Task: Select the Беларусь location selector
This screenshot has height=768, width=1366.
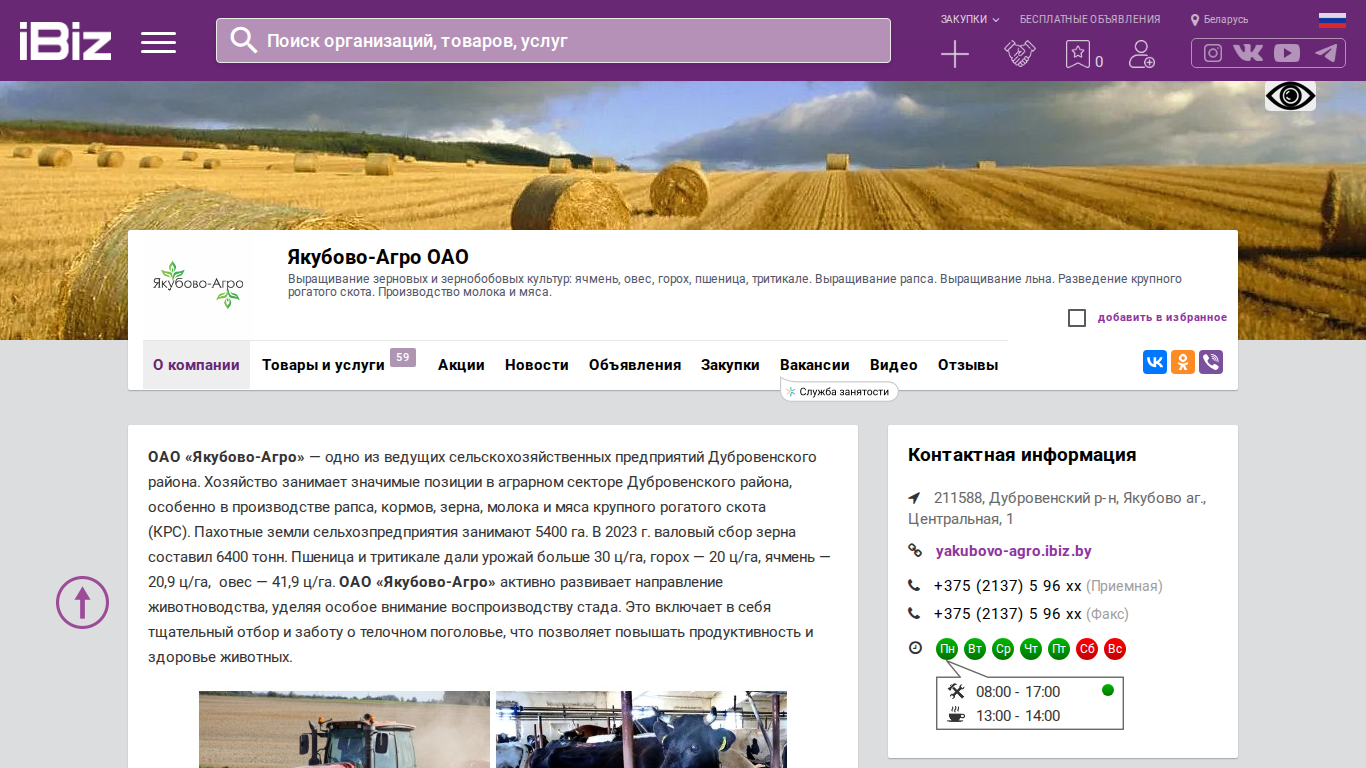Action: click(x=1219, y=19)
